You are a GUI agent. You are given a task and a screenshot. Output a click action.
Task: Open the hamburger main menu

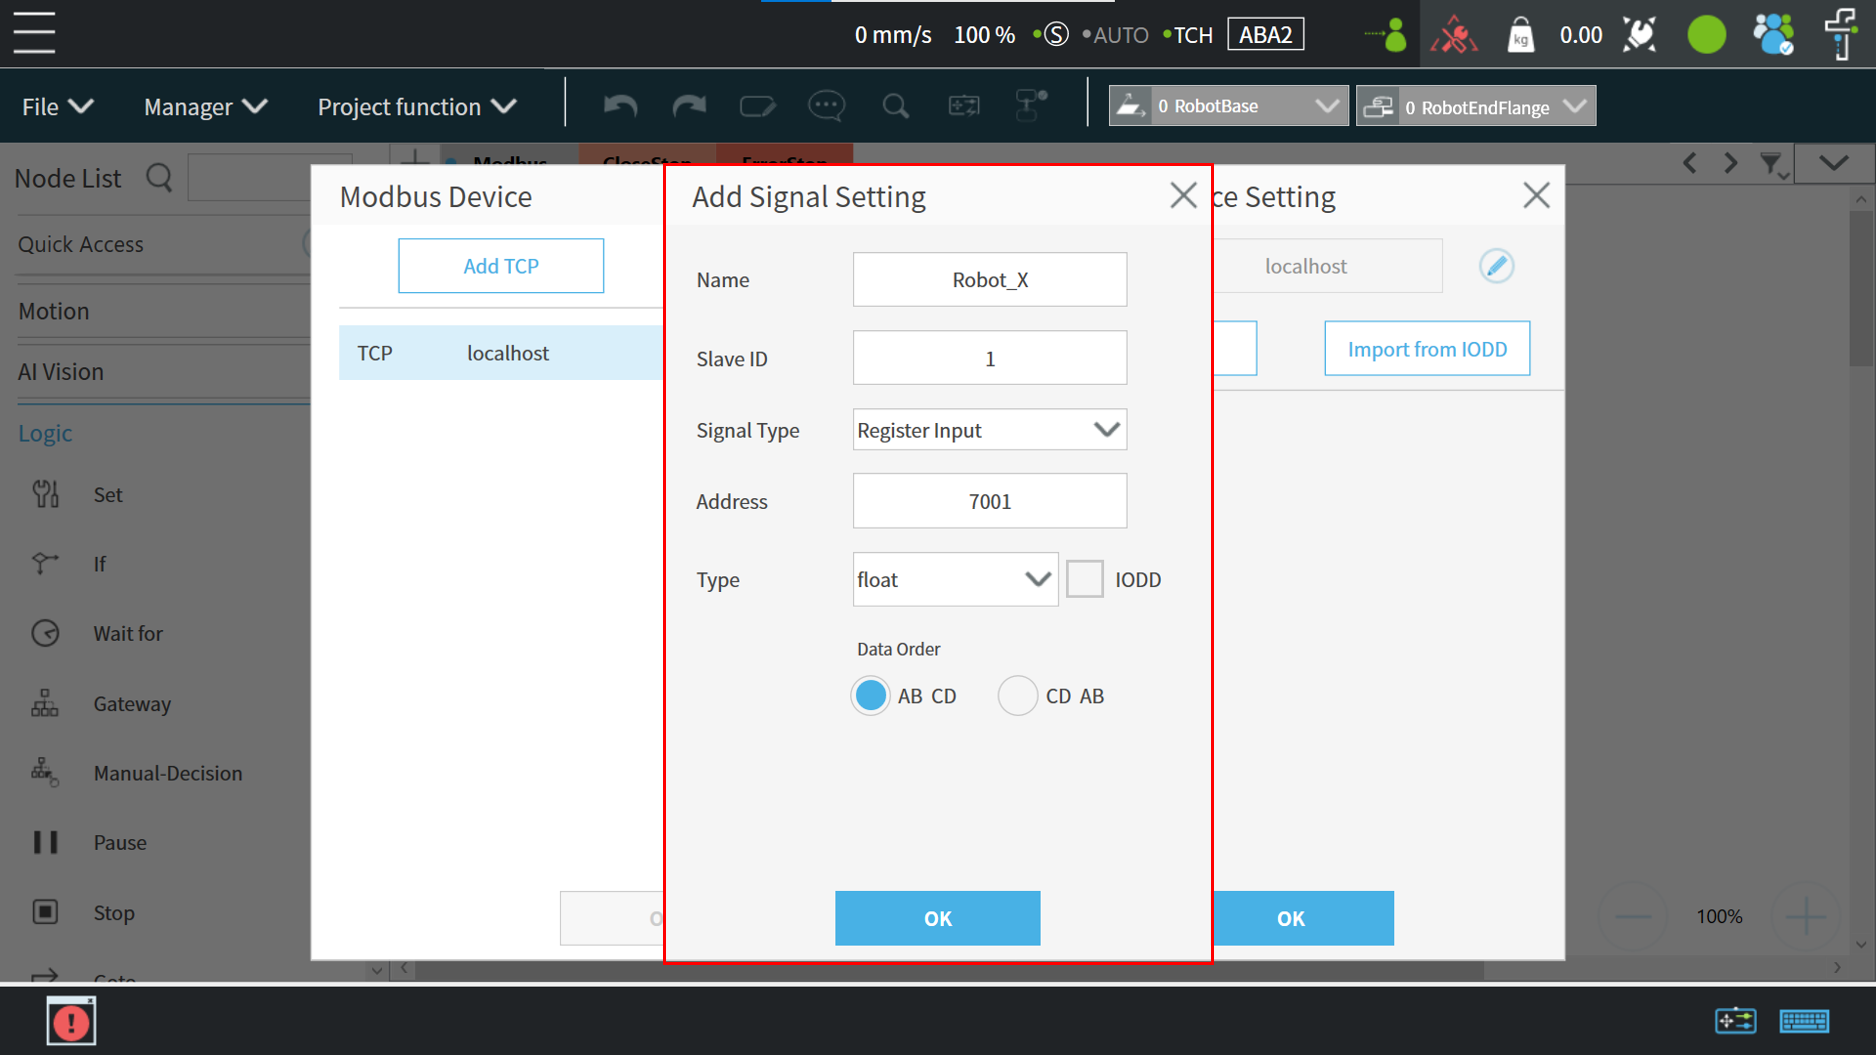tap(34, 33)
